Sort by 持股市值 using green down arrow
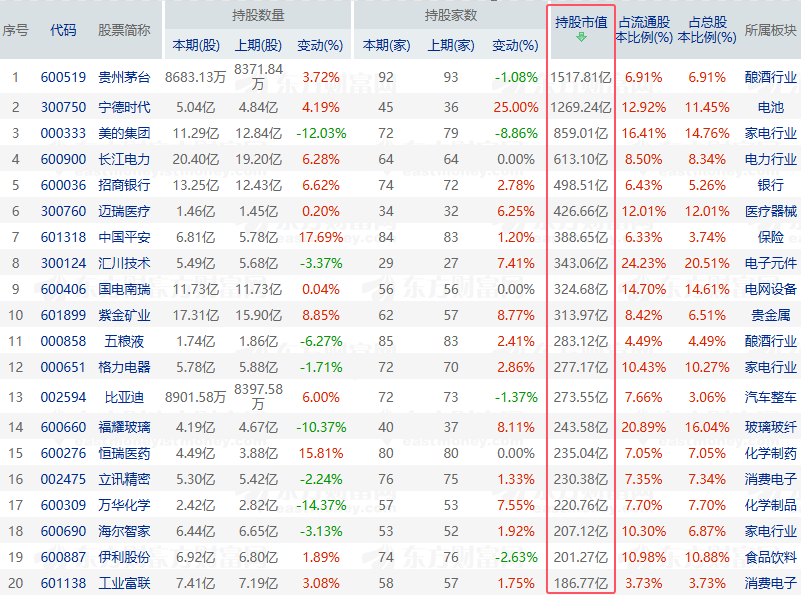Image resolution: width=801 pixels, height=596 pixels. pos(581,37)
